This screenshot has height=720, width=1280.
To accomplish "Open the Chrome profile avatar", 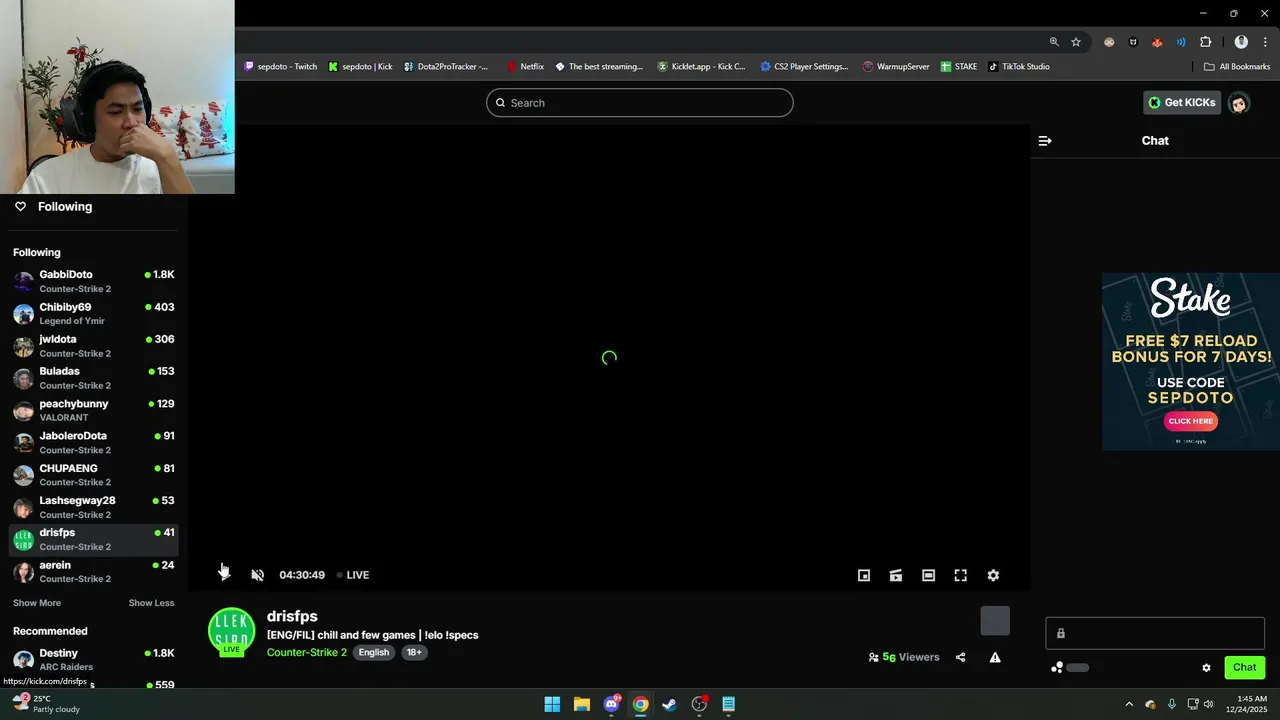I will click(x=1241, y=42).
